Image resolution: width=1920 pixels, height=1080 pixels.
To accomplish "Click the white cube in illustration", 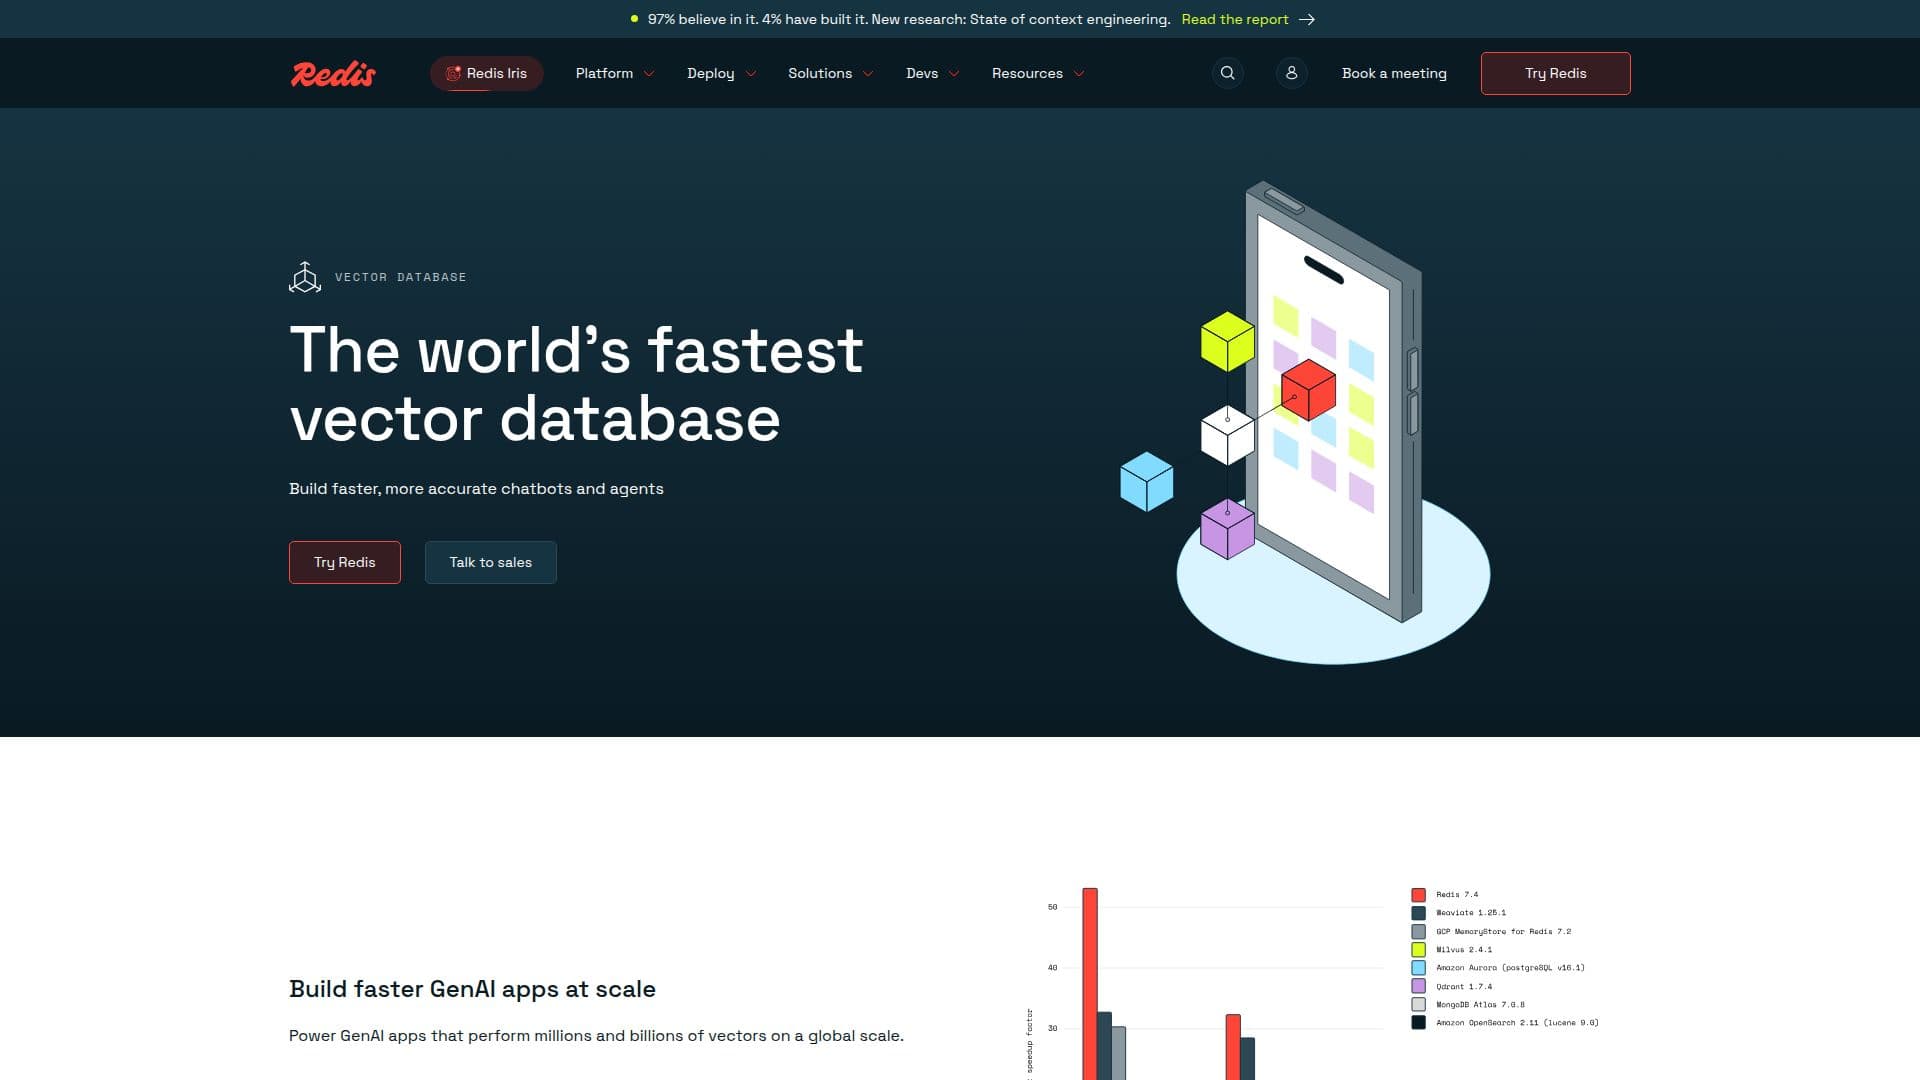I will coord(1227,435).
